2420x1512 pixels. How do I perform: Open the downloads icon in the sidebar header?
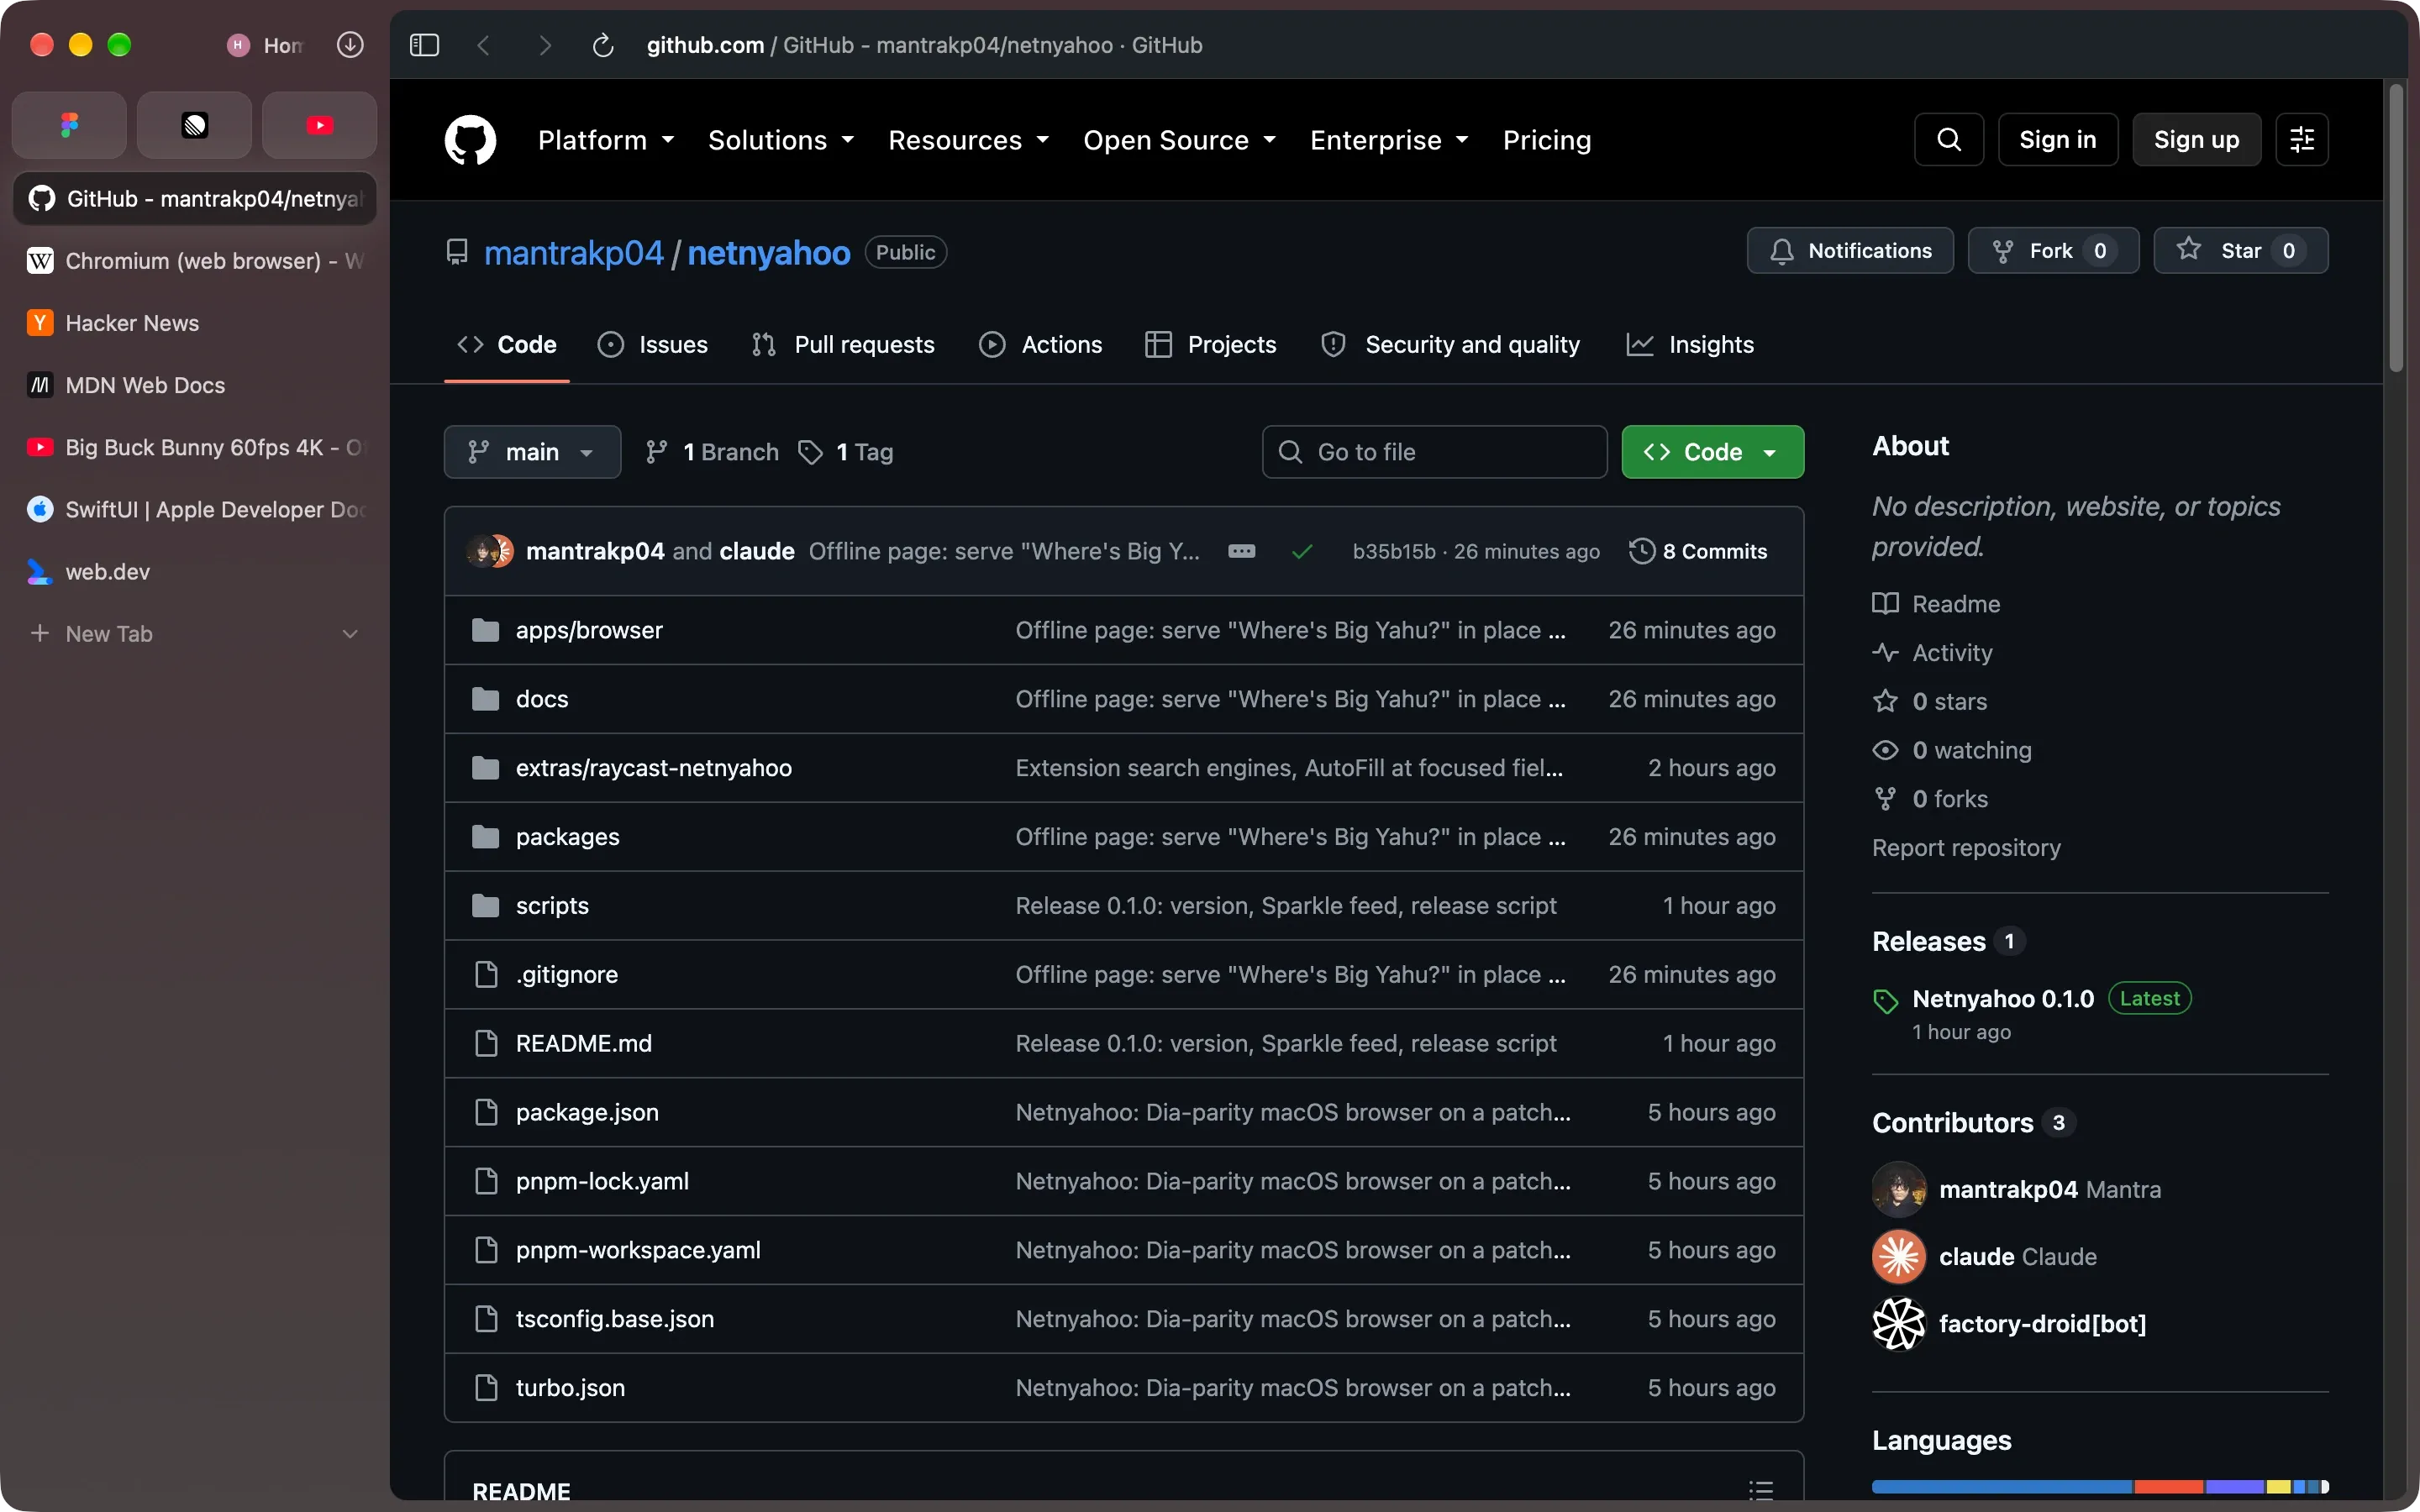click(350, 45)
